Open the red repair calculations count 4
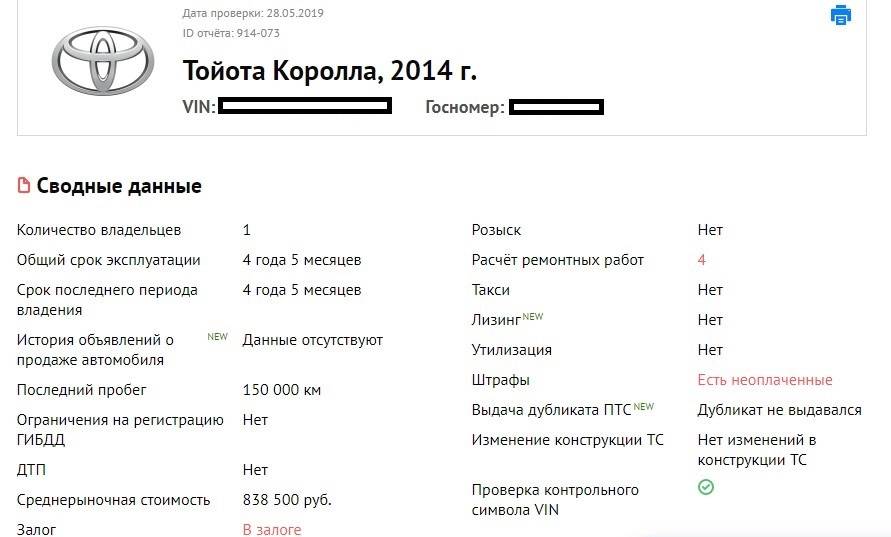 702,260
